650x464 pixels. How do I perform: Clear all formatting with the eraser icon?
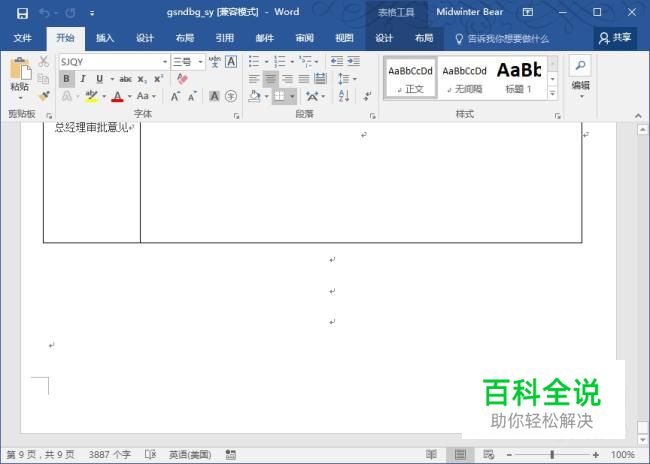coord(182,79)
